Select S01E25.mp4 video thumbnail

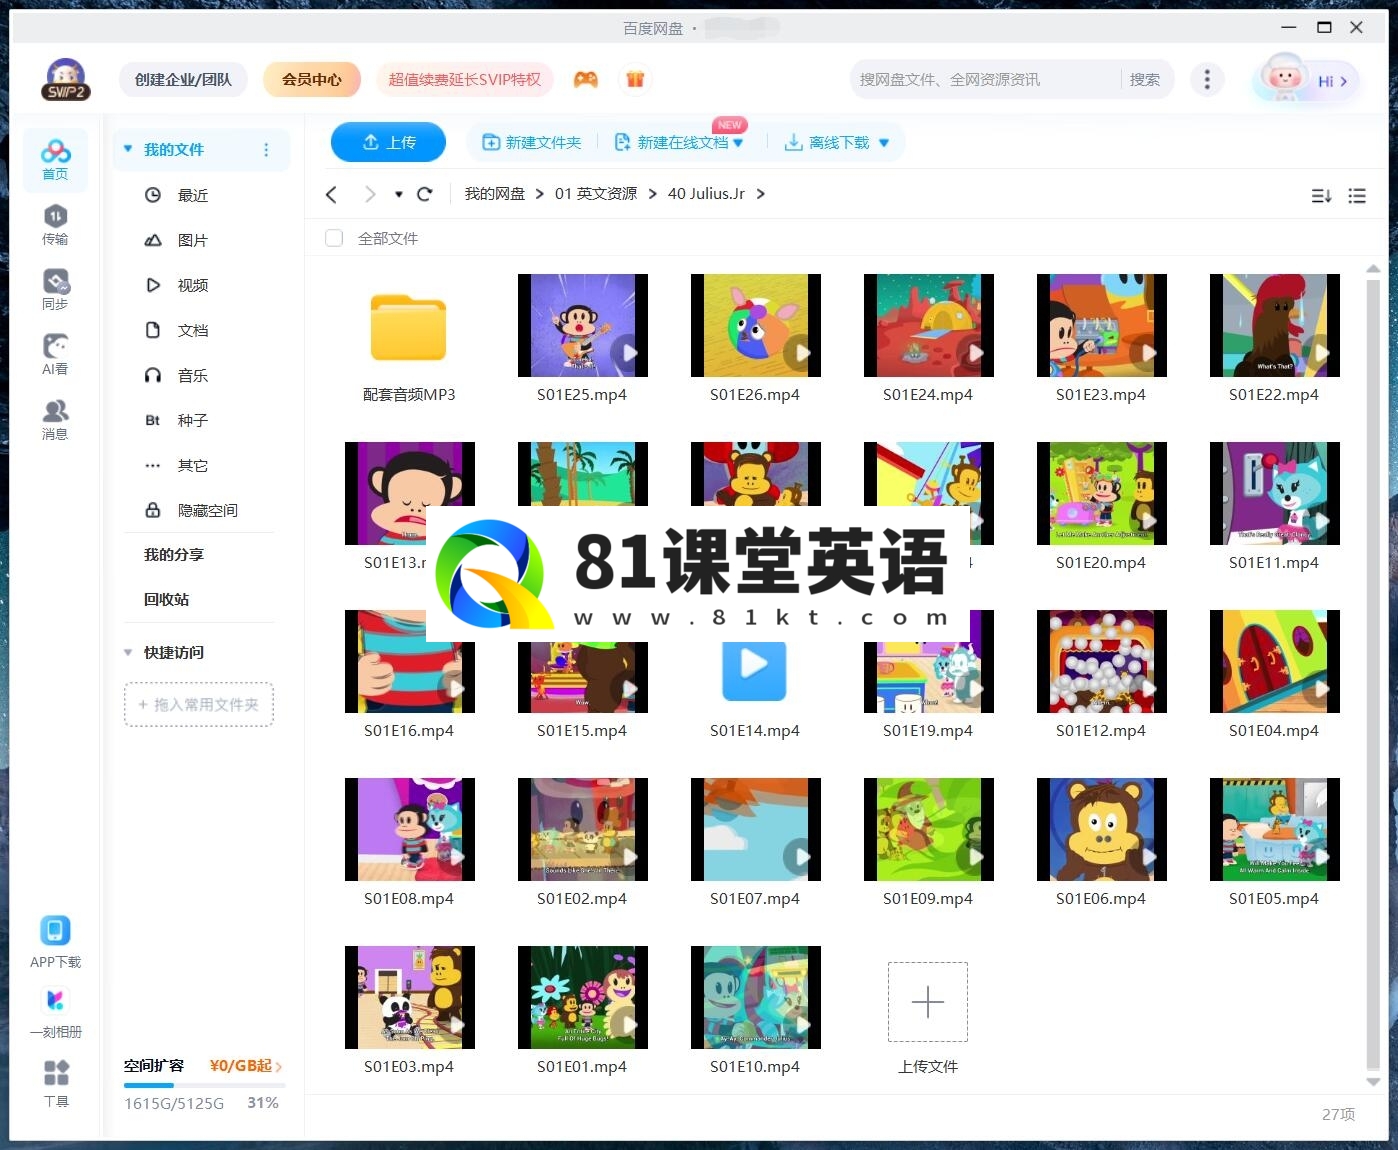click(x=582, y=325)
